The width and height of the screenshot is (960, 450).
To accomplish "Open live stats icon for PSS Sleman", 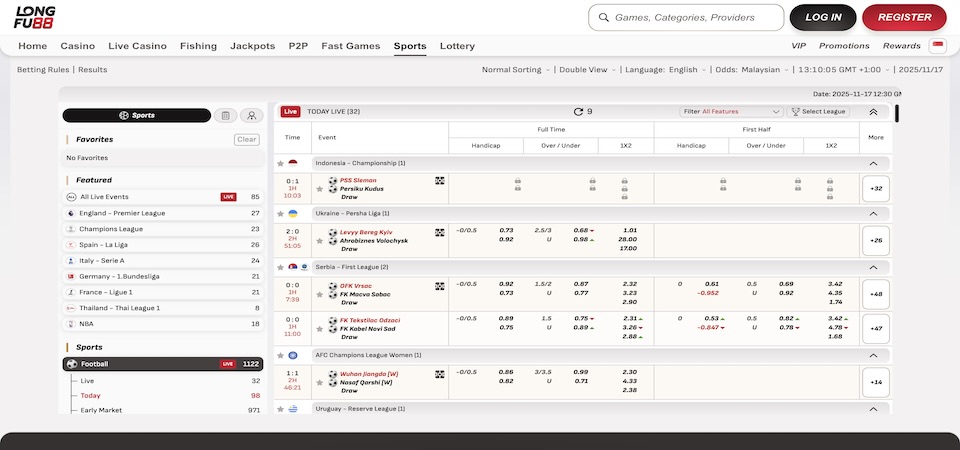I will (440, 181).
